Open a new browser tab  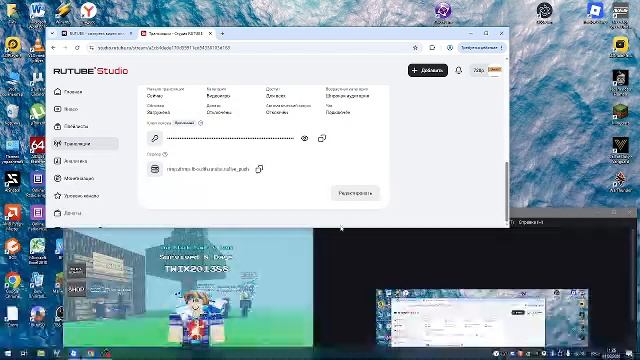point(222,33)
